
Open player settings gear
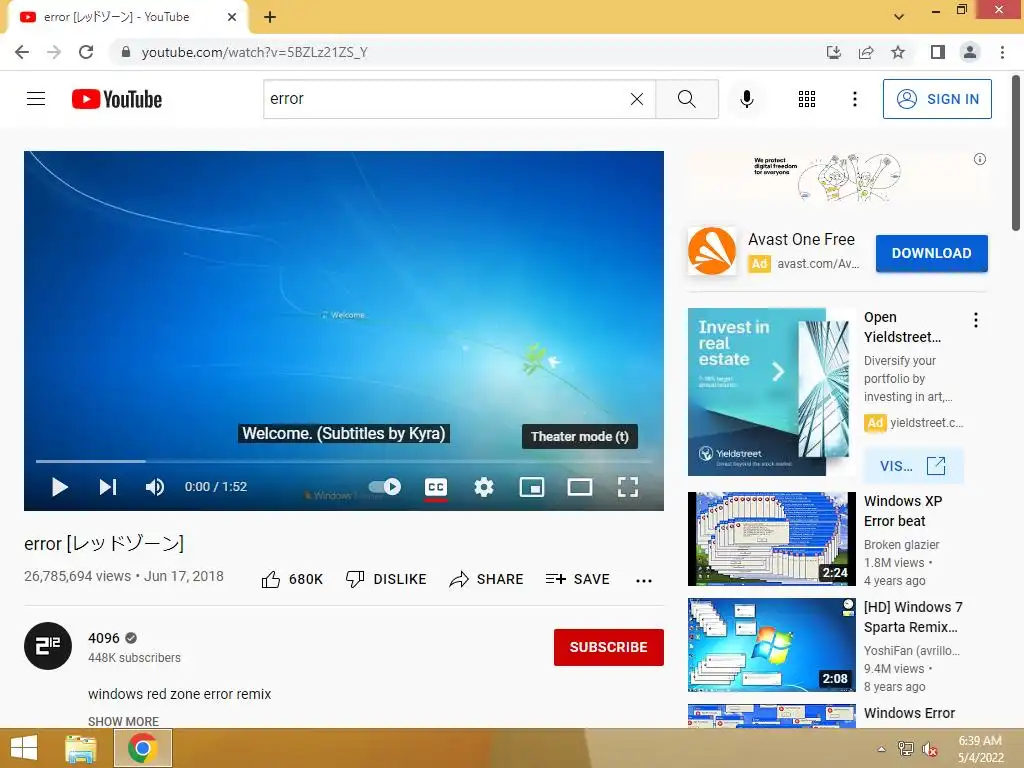(x=484, y=487)
